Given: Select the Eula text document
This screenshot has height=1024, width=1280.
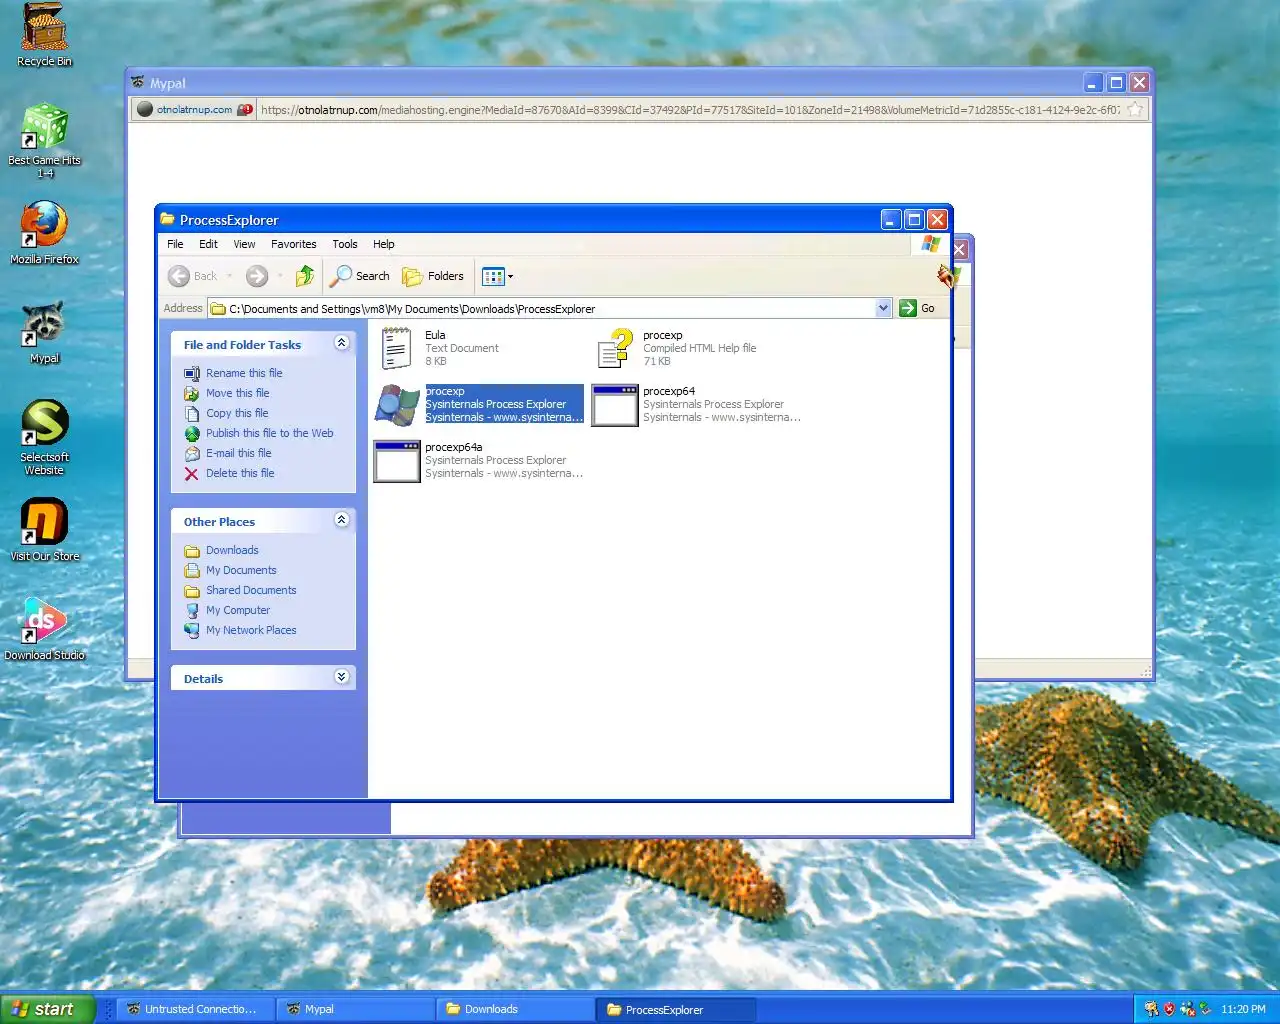Looking at the screenshot, I should (x=440, y=348).
